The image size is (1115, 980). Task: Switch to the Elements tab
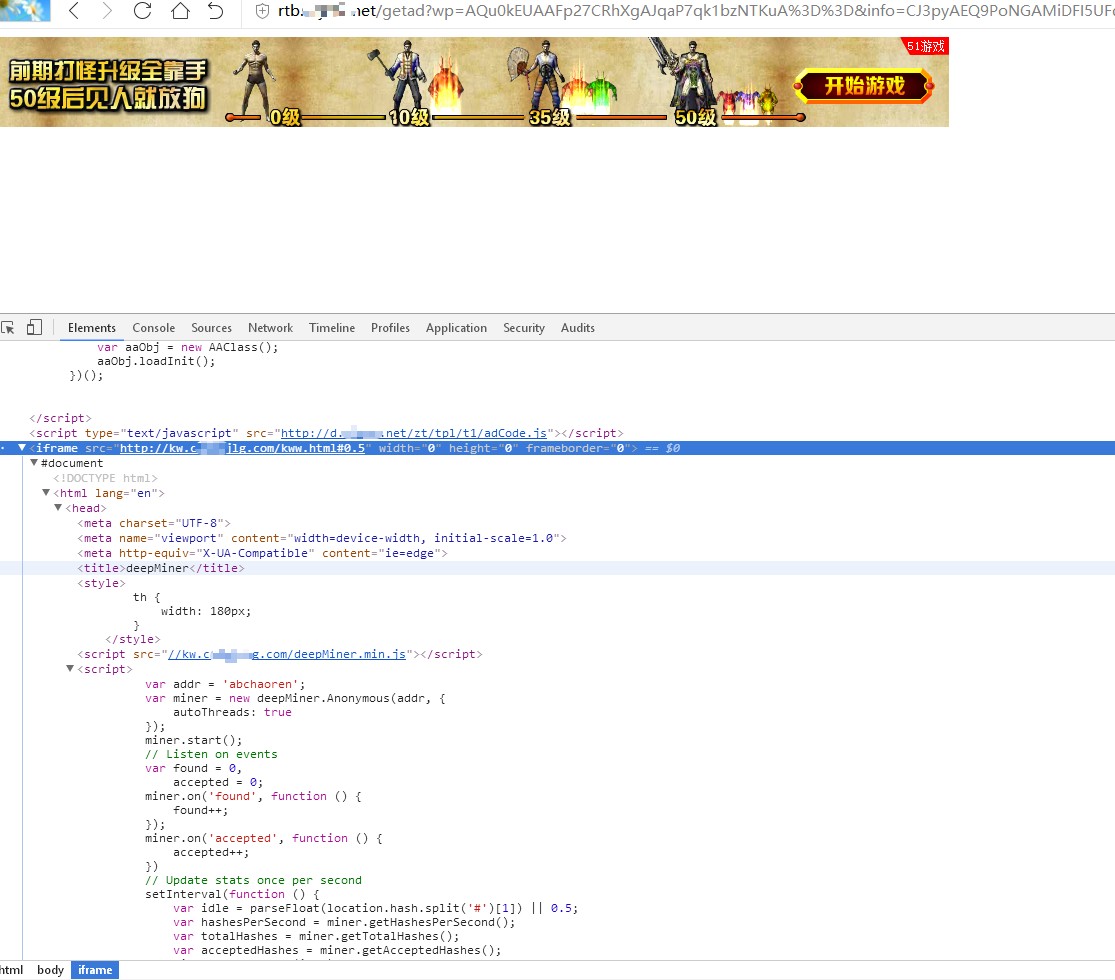[x=92, y=328]
